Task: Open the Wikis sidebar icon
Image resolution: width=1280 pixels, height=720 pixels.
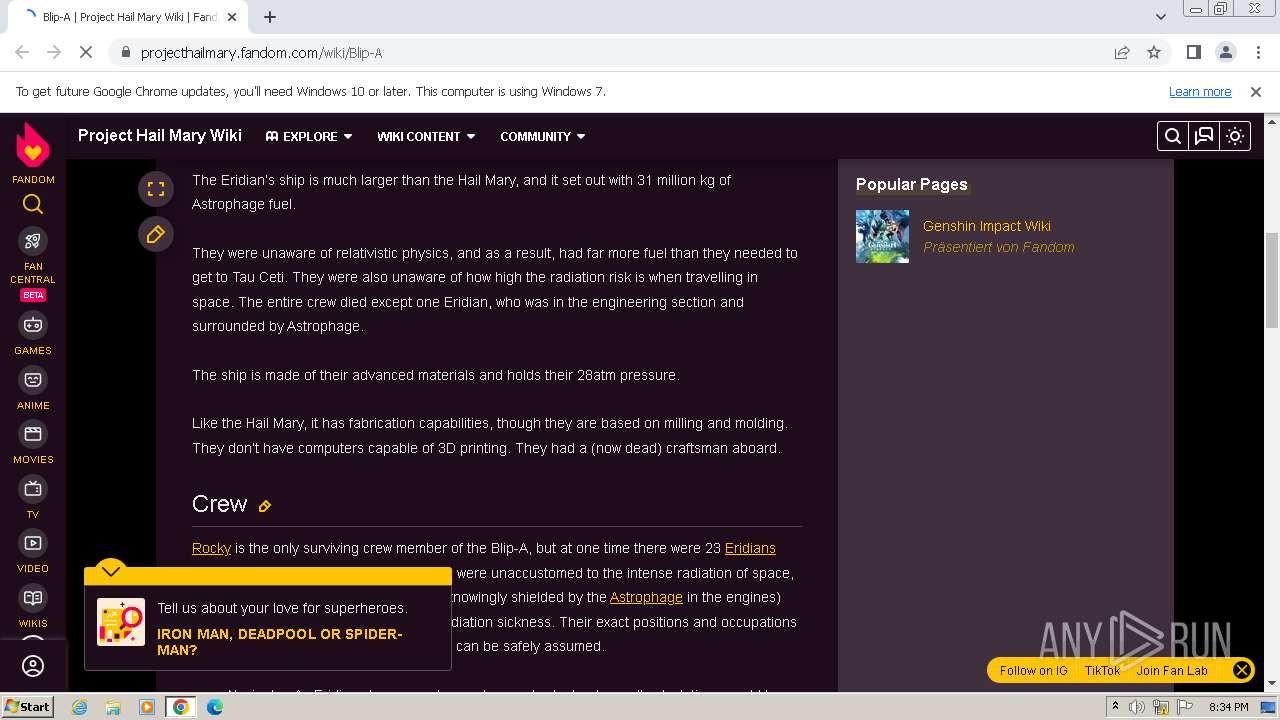Action: pos(33,598)
